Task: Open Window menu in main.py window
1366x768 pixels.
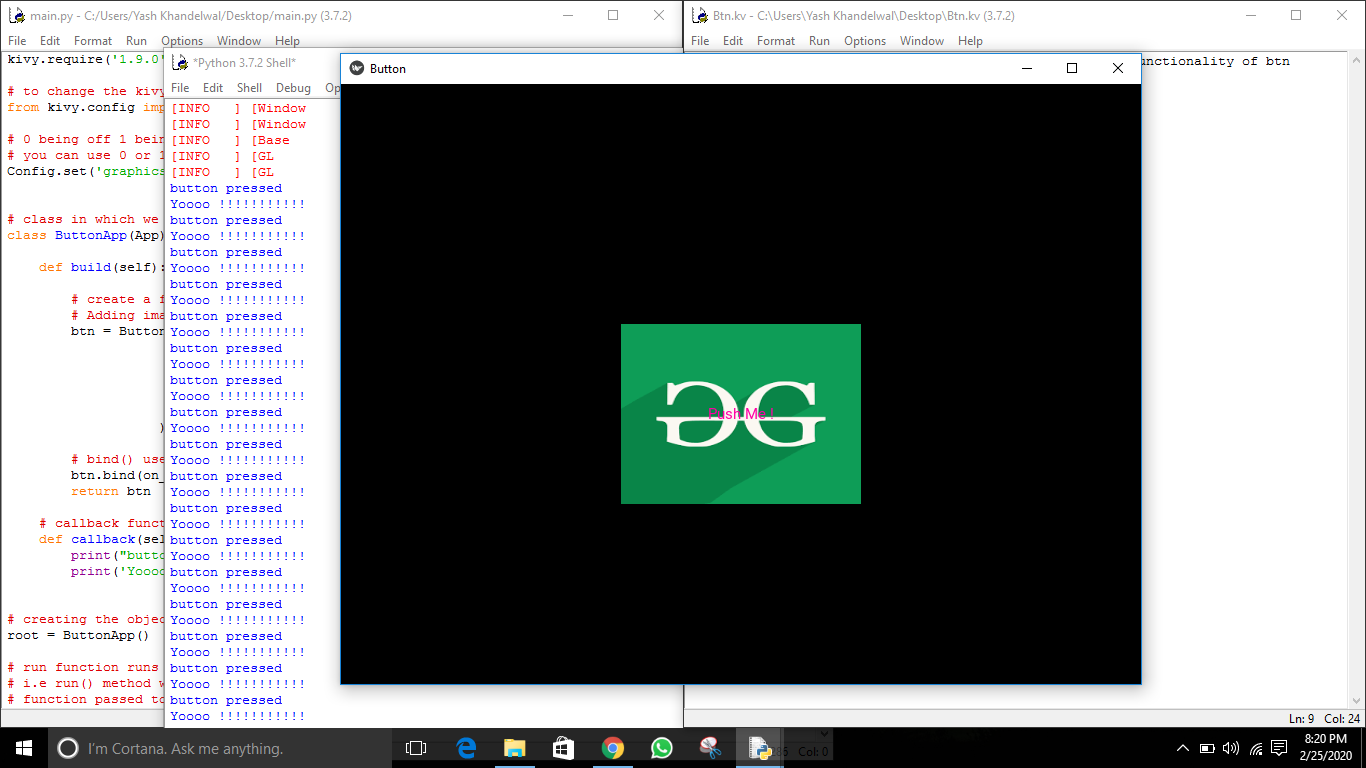Action: 239,41
